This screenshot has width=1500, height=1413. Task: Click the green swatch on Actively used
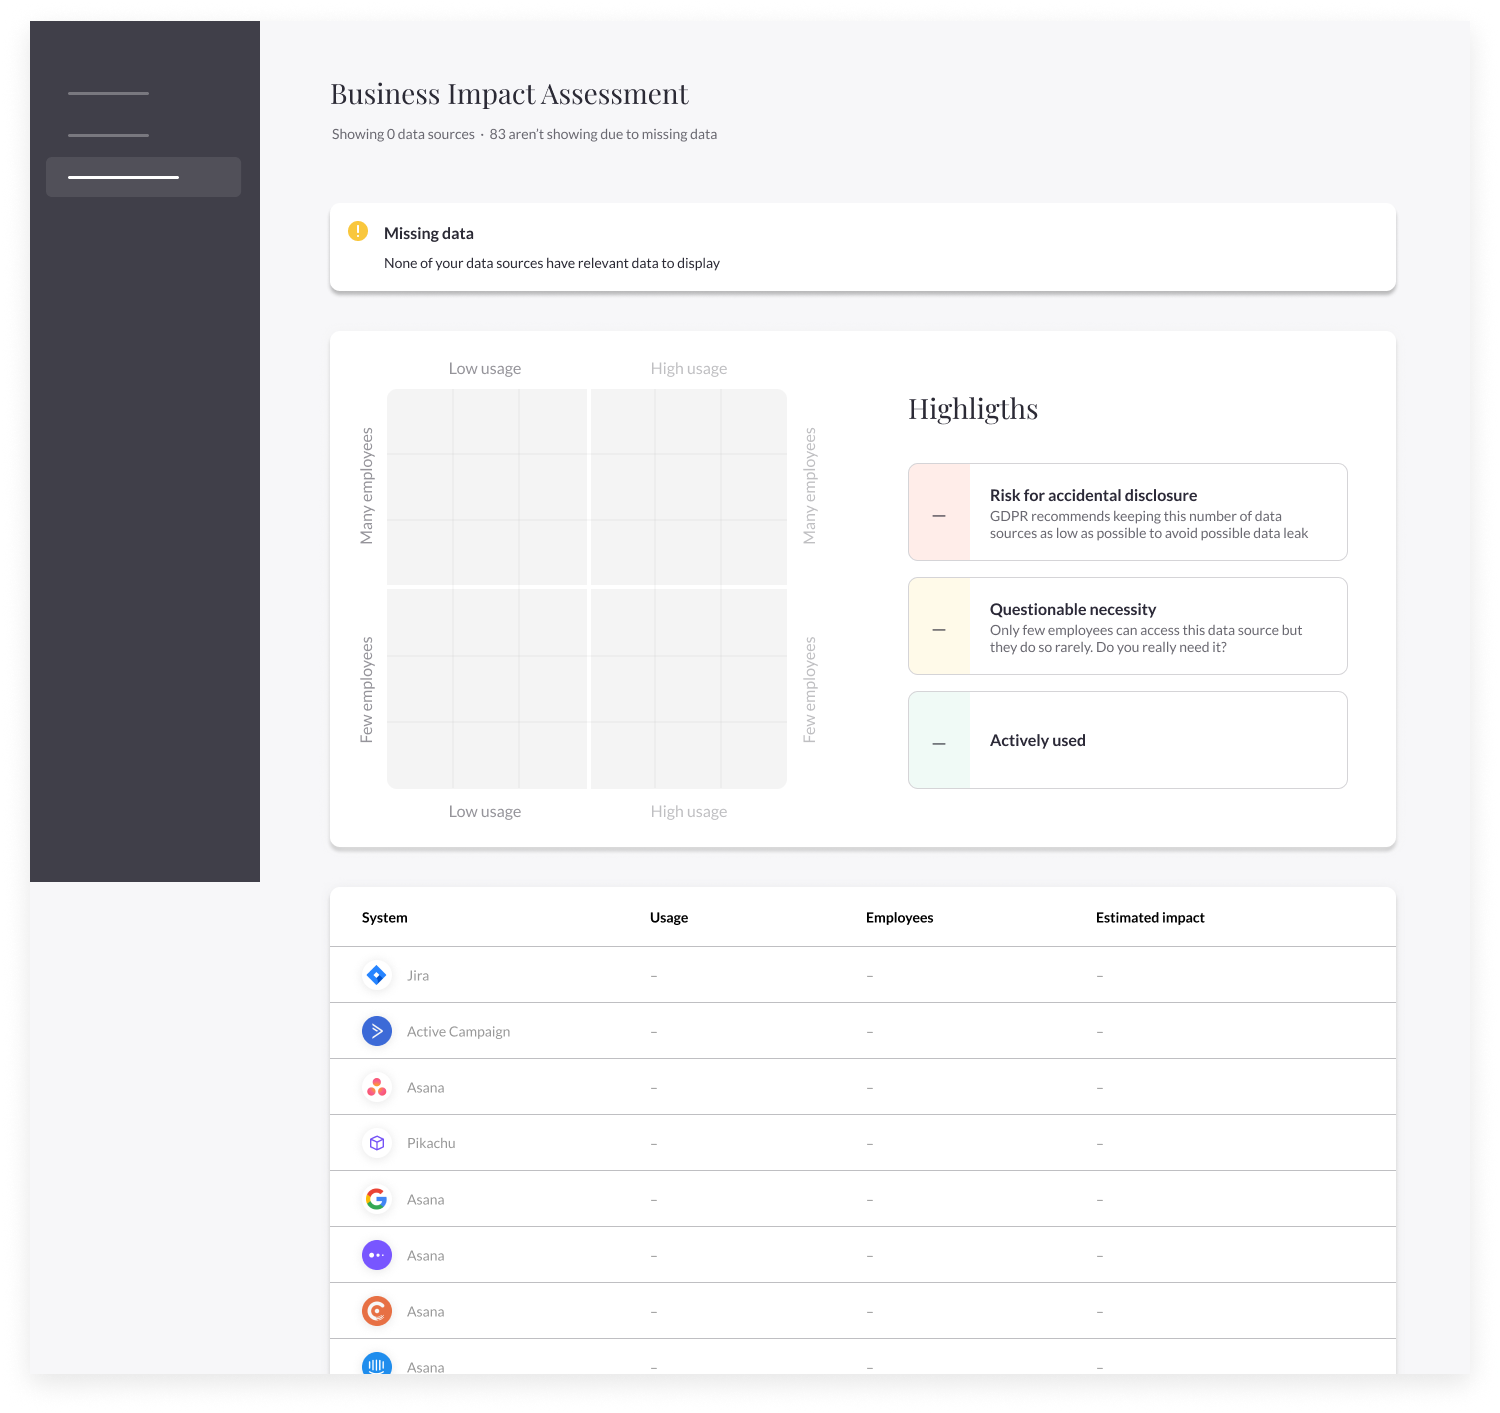[x=939, y=740]
